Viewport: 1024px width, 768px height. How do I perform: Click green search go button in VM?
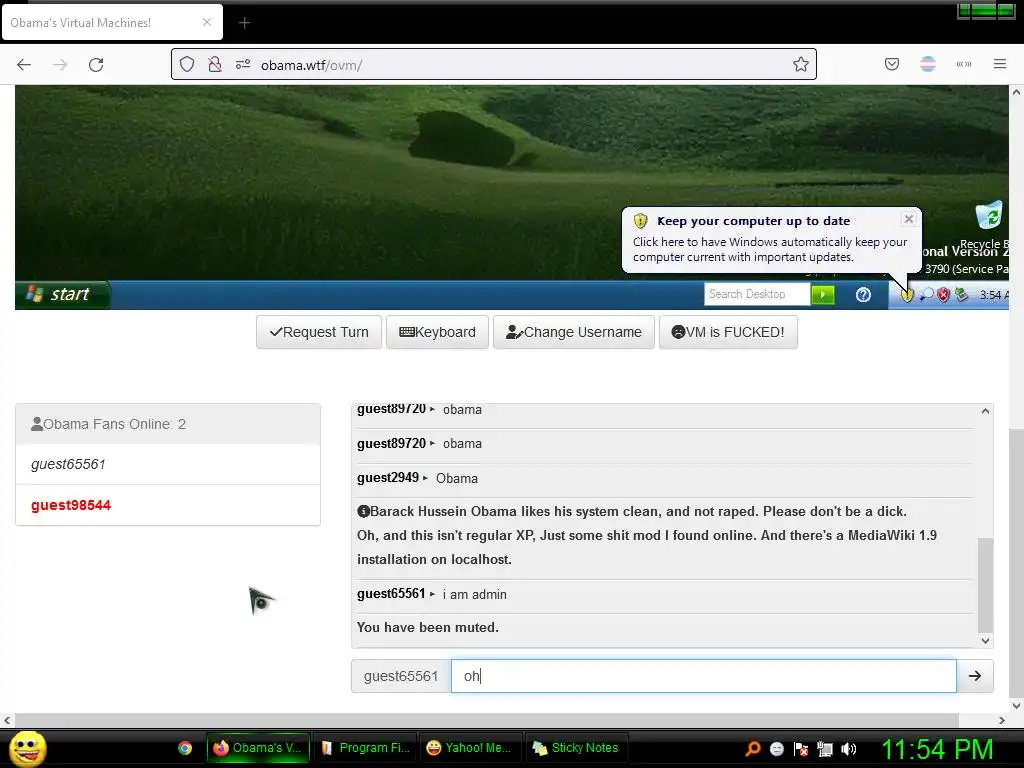[x=822, y=295]
